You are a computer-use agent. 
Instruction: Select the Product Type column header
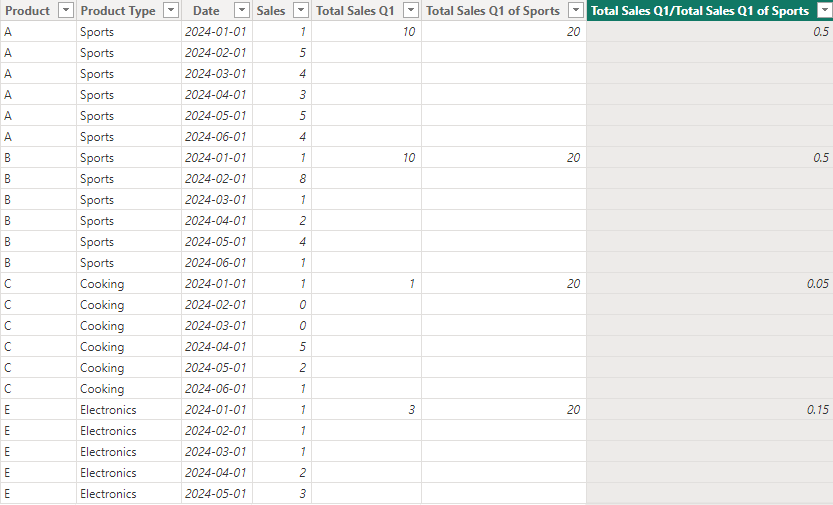point(118,11)
